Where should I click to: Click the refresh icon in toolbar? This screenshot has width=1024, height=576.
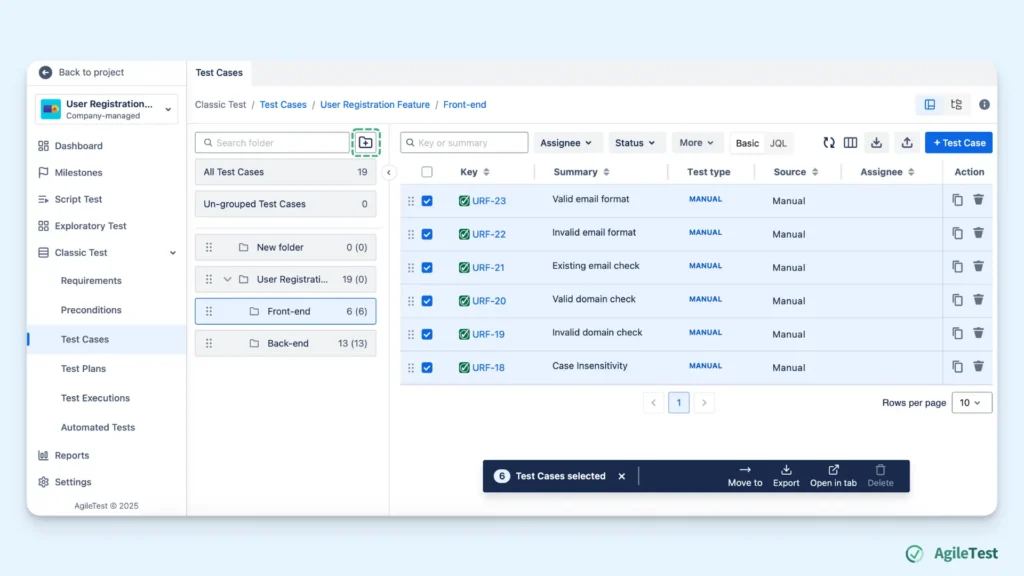[829, 142]
